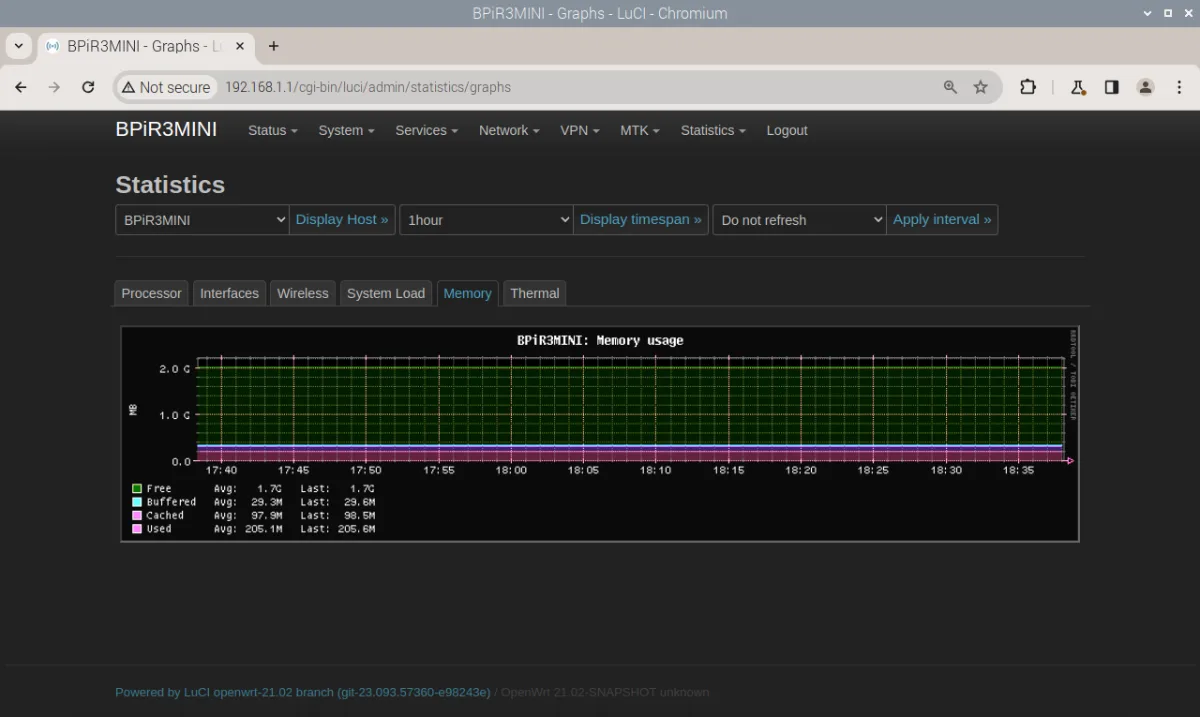
Task: Switch to the Interfaces tab
Action: tap(229, 293)
